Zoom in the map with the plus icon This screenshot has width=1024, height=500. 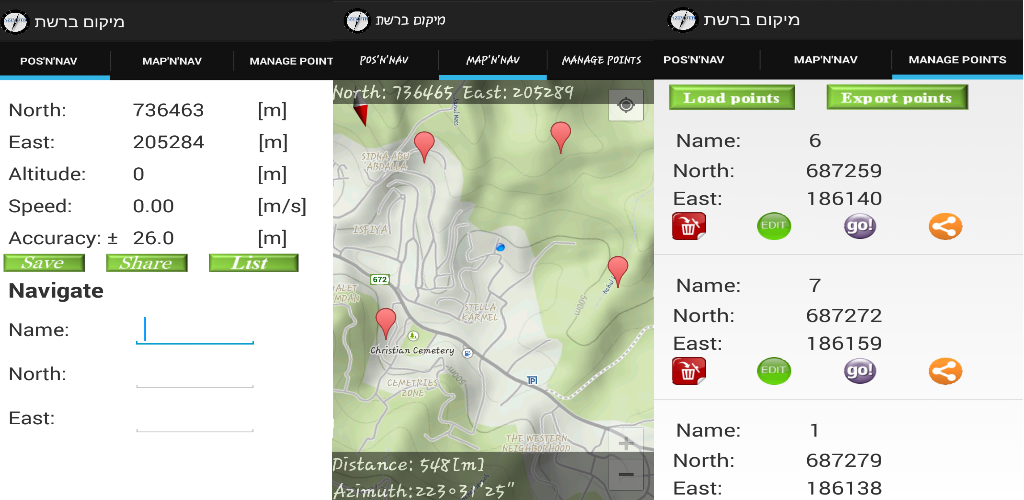(626, 444)
